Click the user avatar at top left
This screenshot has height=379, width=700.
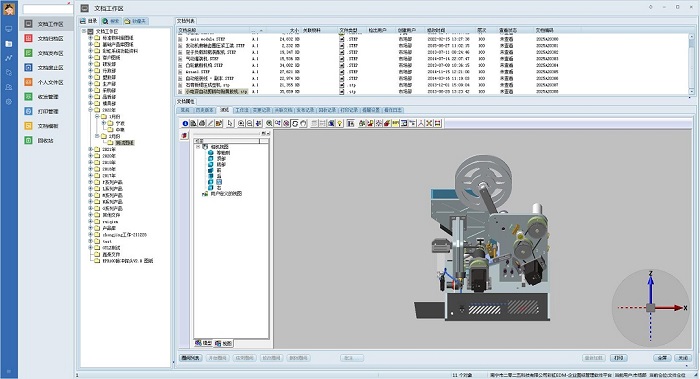[8, 8]
